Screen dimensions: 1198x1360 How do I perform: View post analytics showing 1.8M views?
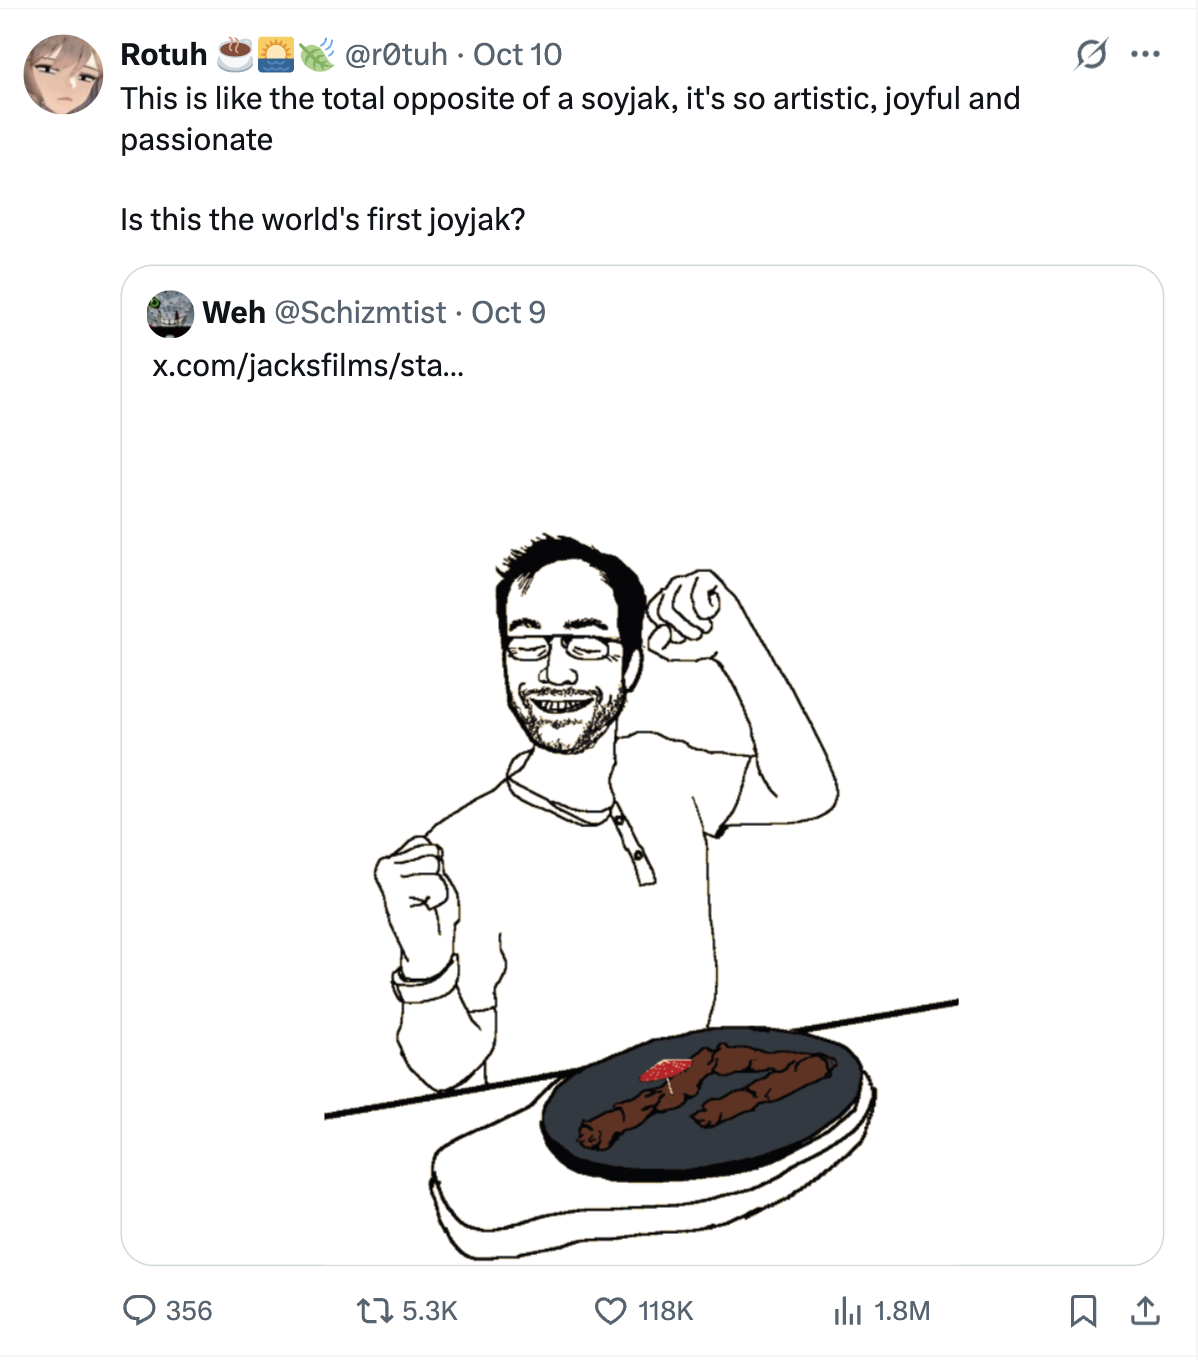pyautogui.click(x=847, y=1310)
